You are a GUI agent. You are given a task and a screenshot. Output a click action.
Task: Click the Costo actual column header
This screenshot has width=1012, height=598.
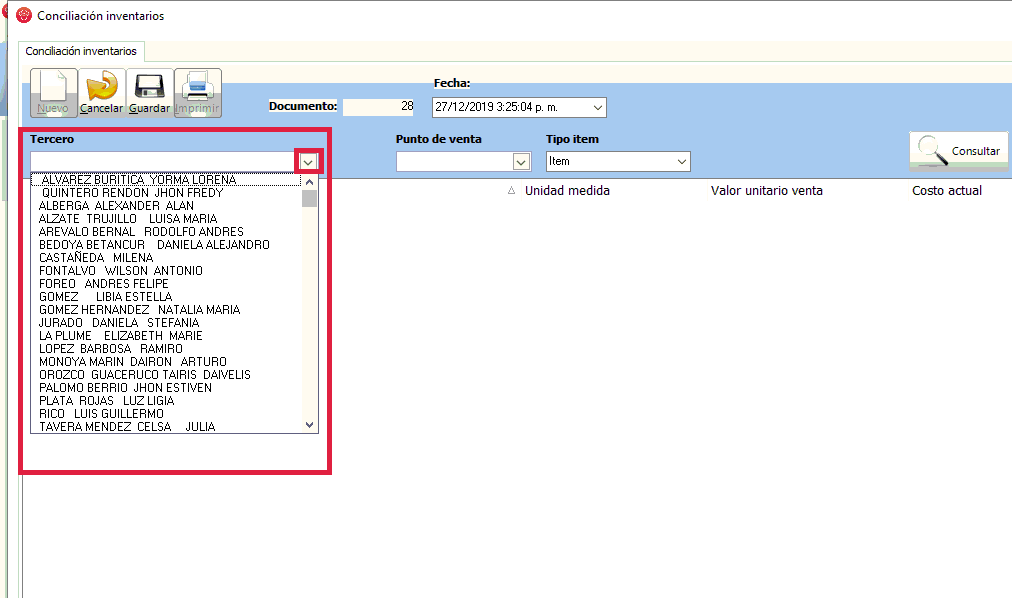[946, 191]
